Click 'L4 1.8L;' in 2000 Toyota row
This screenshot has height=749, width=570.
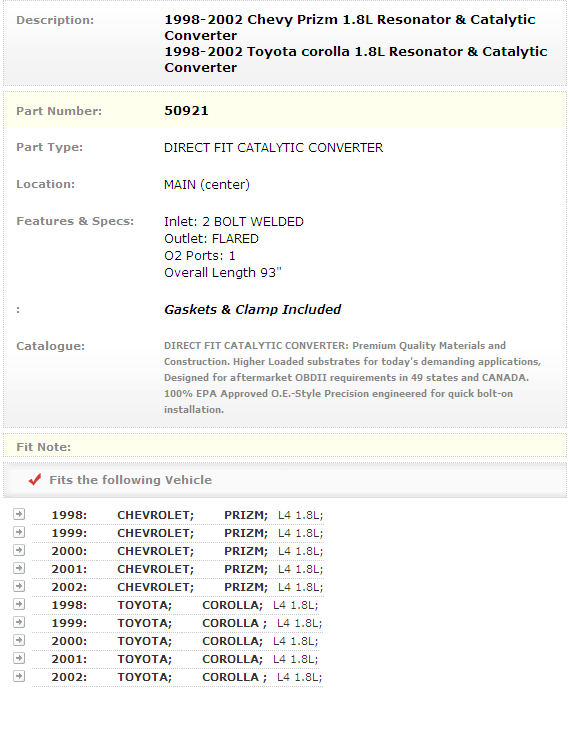295,641
